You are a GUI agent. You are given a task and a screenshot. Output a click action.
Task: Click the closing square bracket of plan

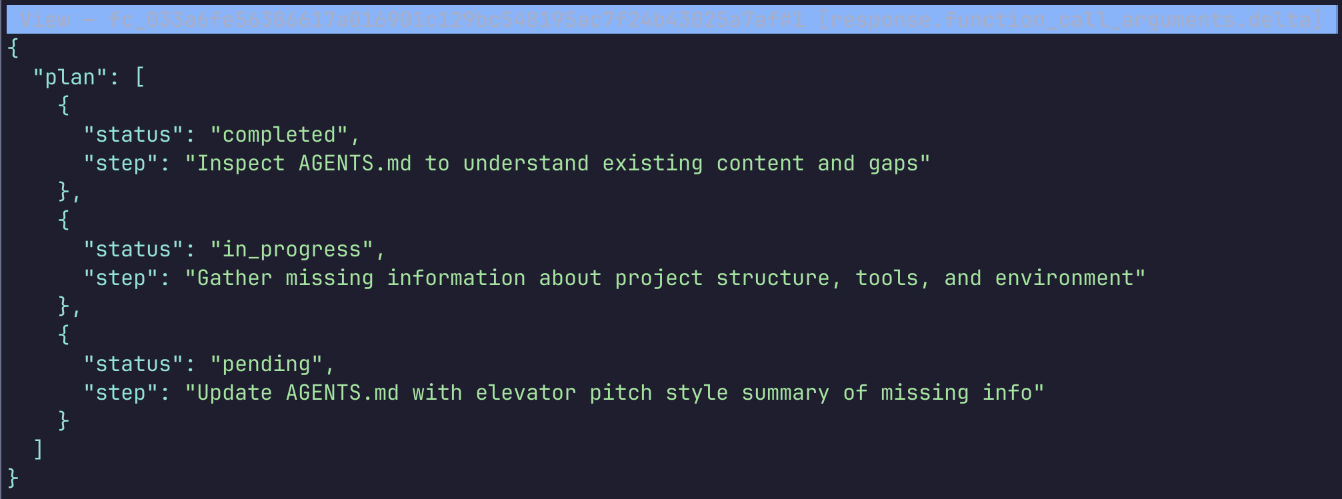(38, 450)
